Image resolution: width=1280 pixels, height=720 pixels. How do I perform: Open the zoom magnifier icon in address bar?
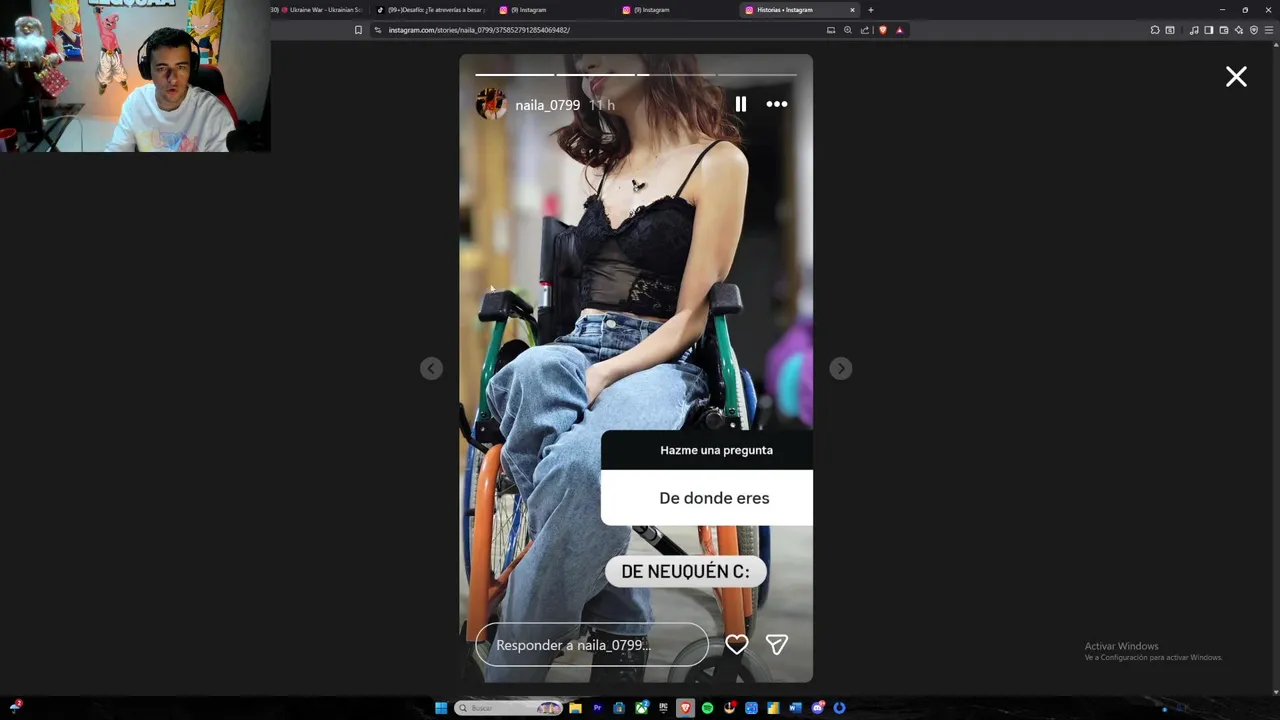[x=848, y=30]
